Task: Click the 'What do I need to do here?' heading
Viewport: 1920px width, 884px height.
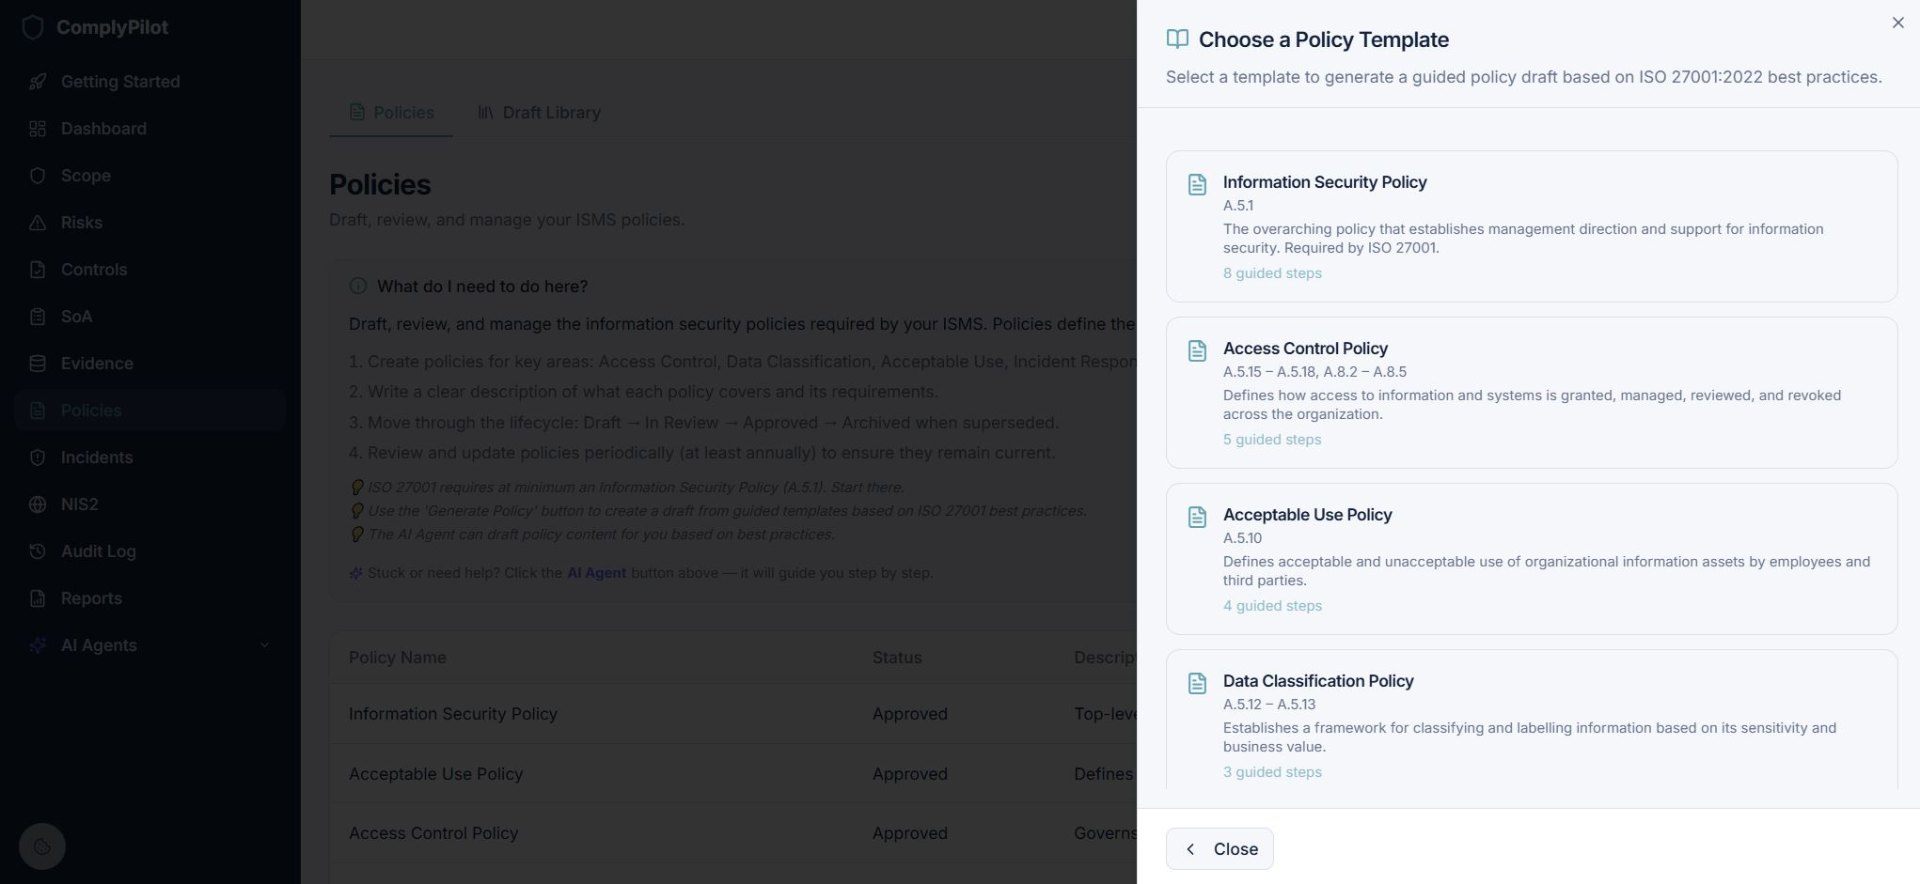Action: [x=482, y=286]
